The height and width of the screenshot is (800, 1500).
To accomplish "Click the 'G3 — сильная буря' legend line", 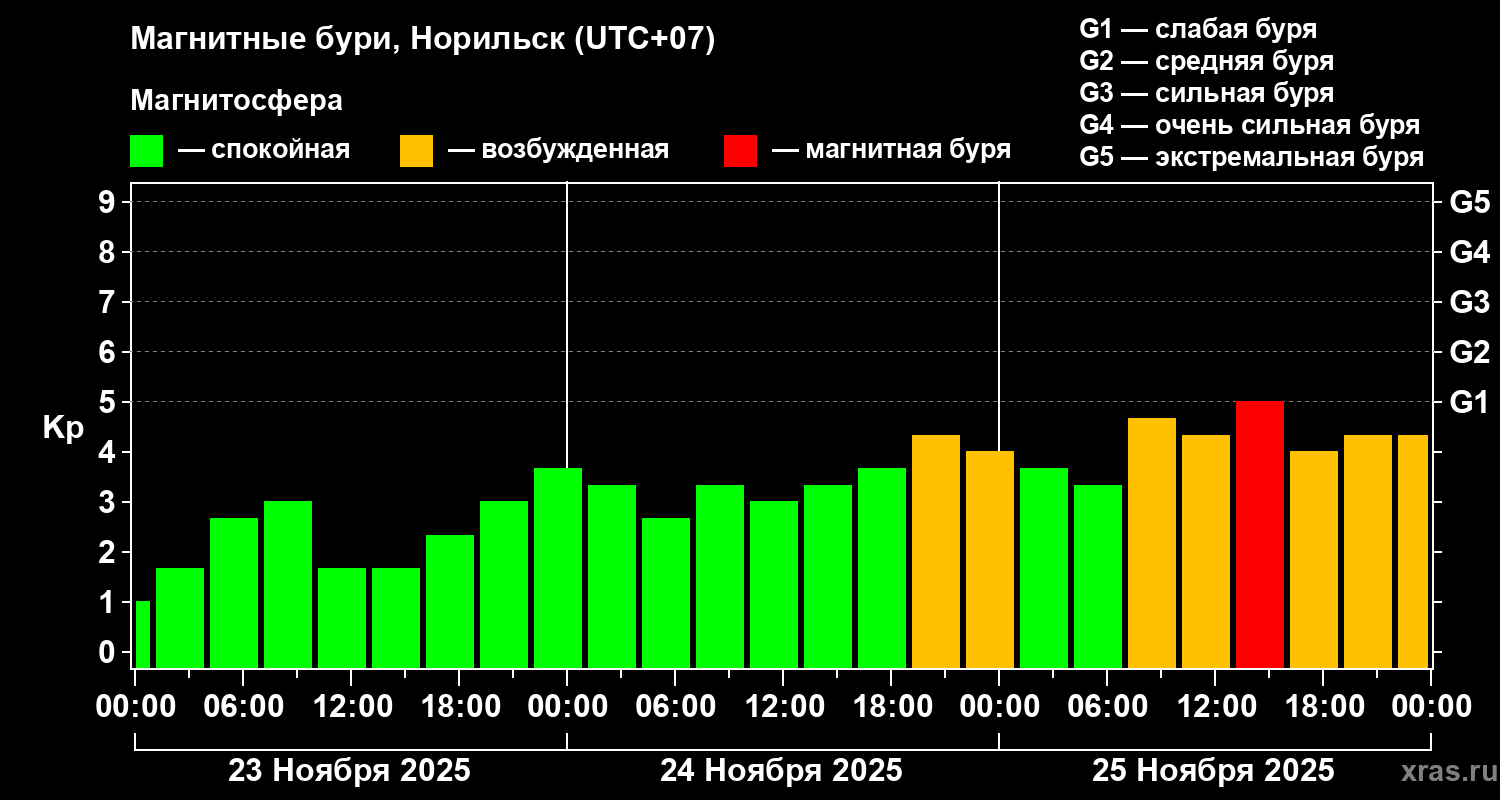I will pos(1206,93).
